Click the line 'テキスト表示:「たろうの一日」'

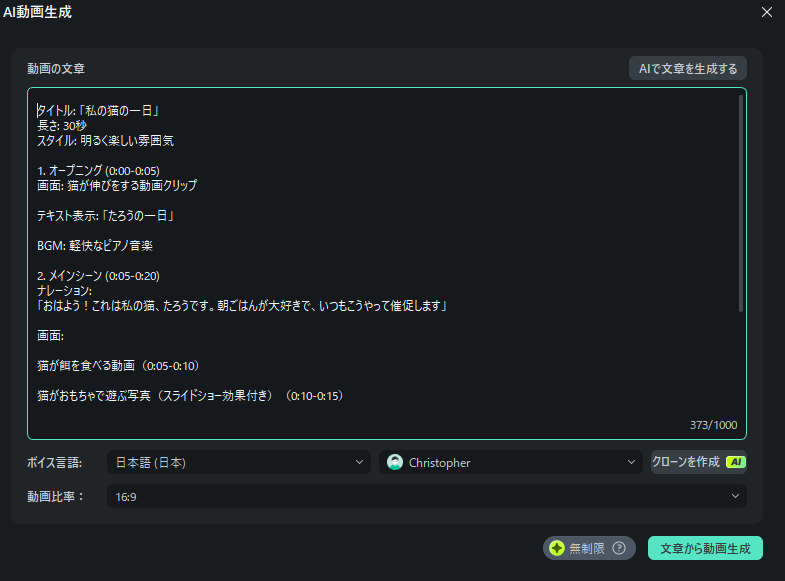[106, 216]
